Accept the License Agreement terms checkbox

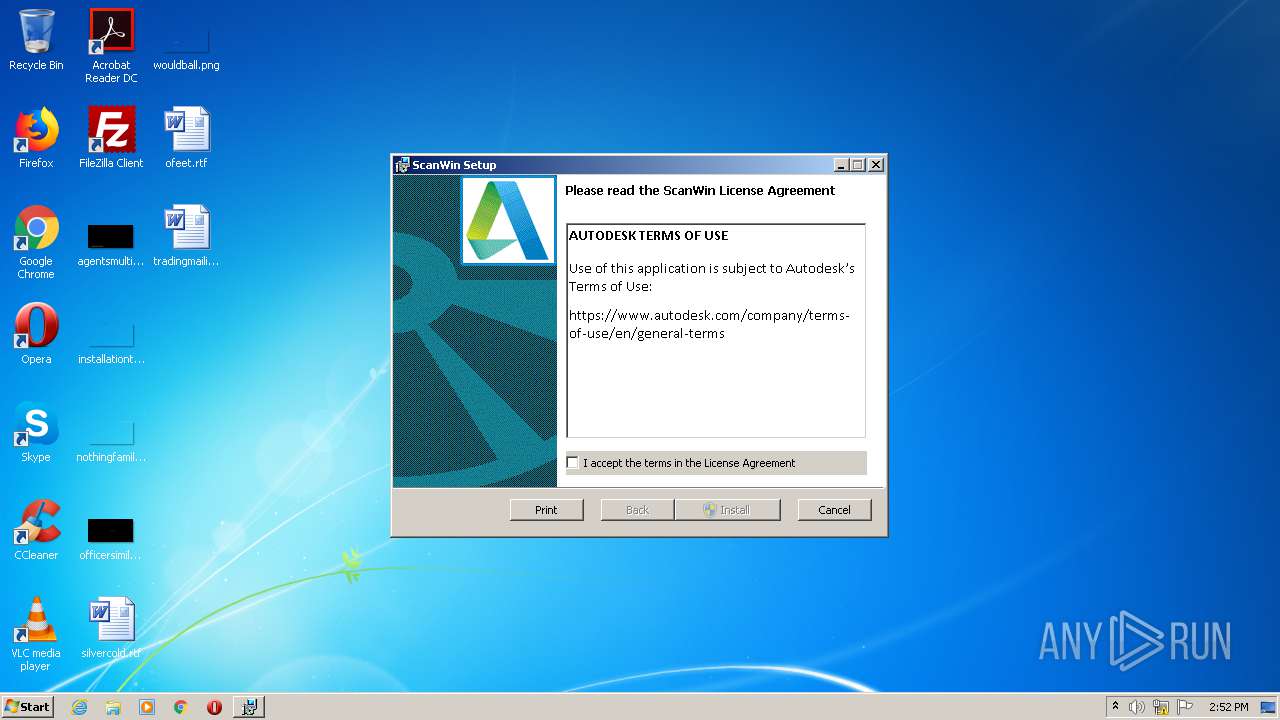click(x=573, y=463)
